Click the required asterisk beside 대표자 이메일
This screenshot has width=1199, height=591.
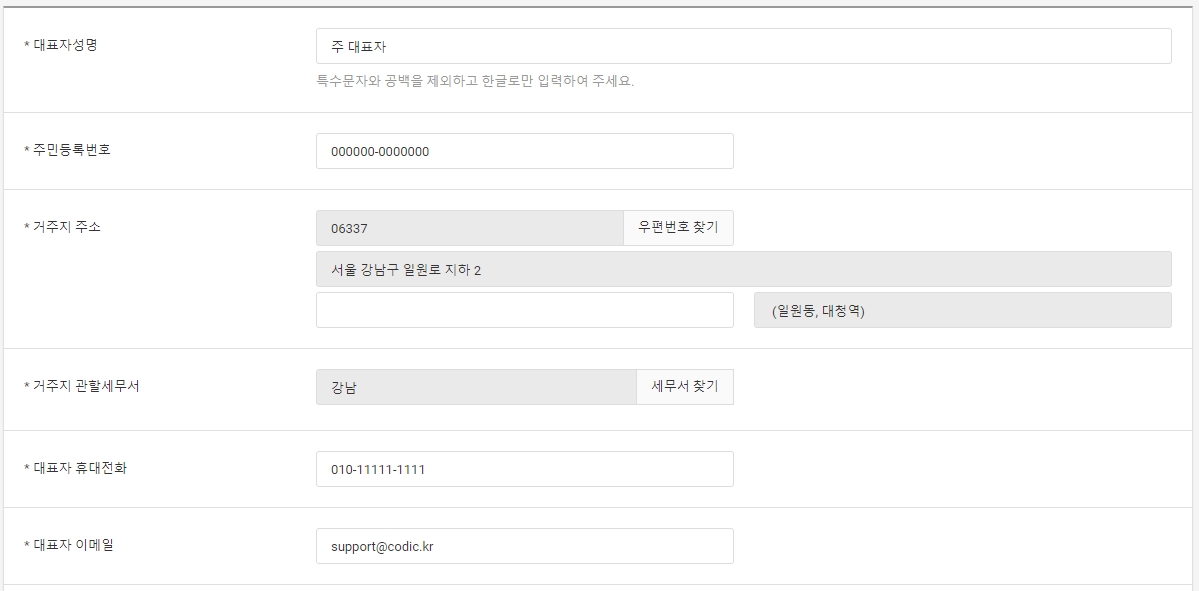(27, 544)
